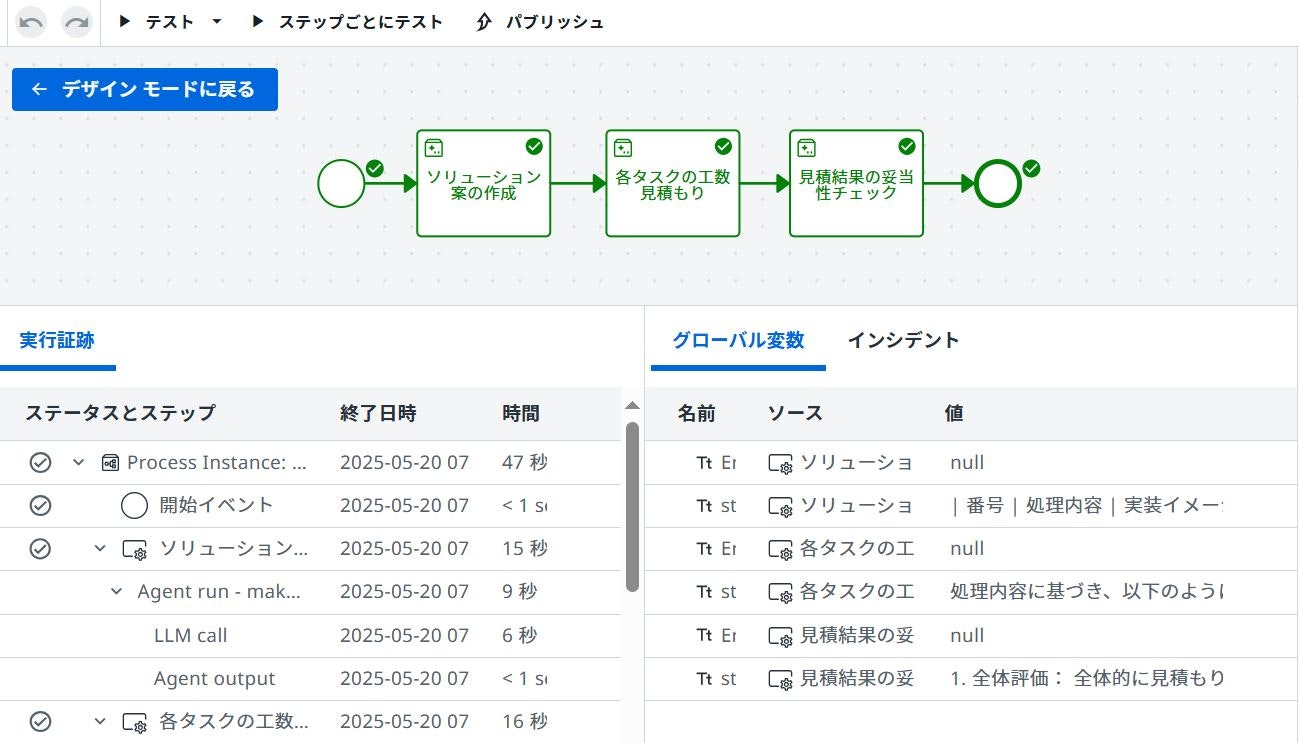Screen dimensions: 1299x743
Task: Click the status check icon on Process Instance row
Action: point(40,462)
